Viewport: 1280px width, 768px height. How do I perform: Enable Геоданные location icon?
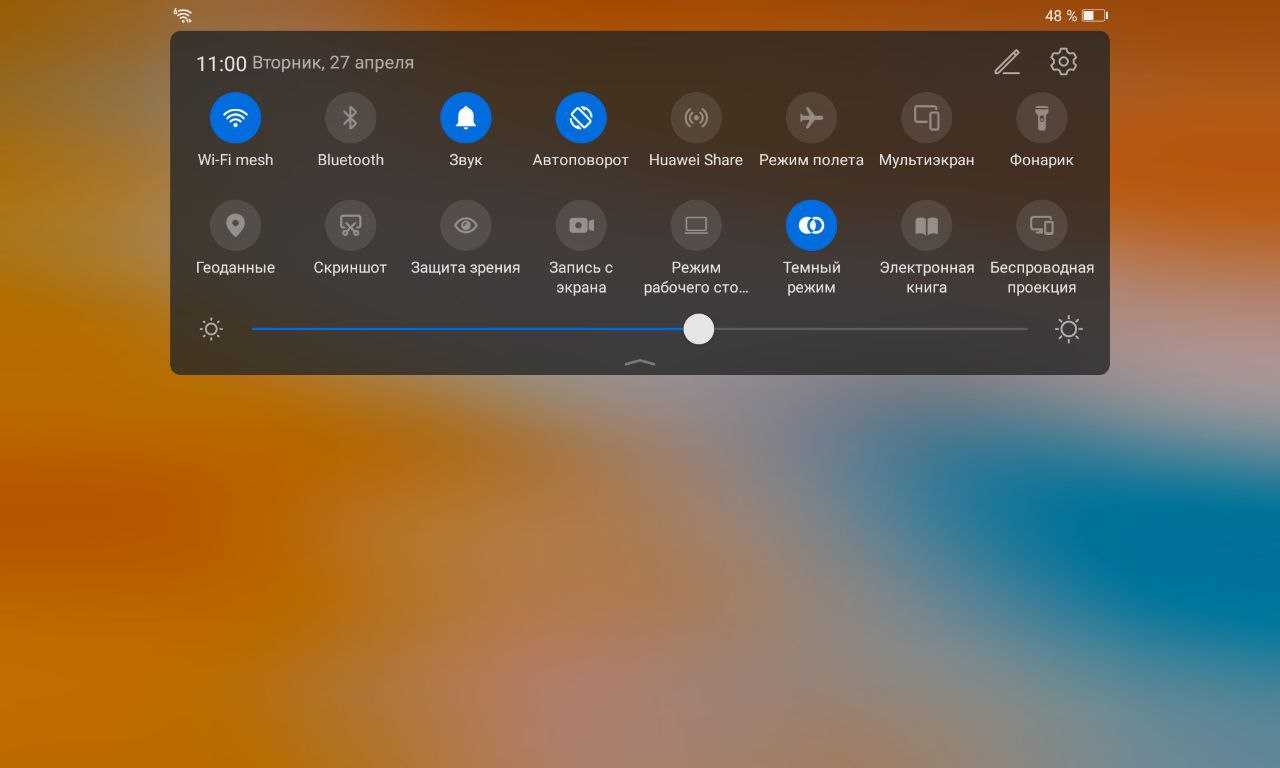tap(235, 226)
